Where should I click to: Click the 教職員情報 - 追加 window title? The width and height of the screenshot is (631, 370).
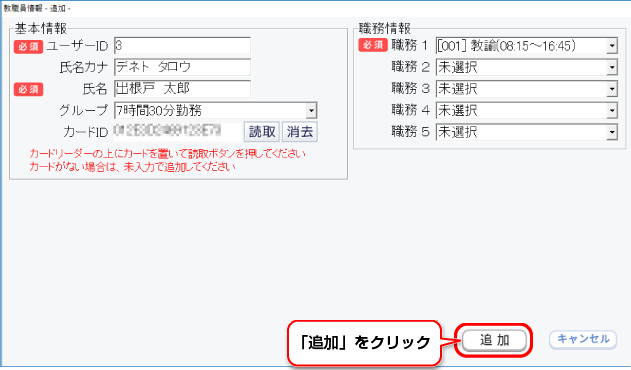tap(37, 8)
